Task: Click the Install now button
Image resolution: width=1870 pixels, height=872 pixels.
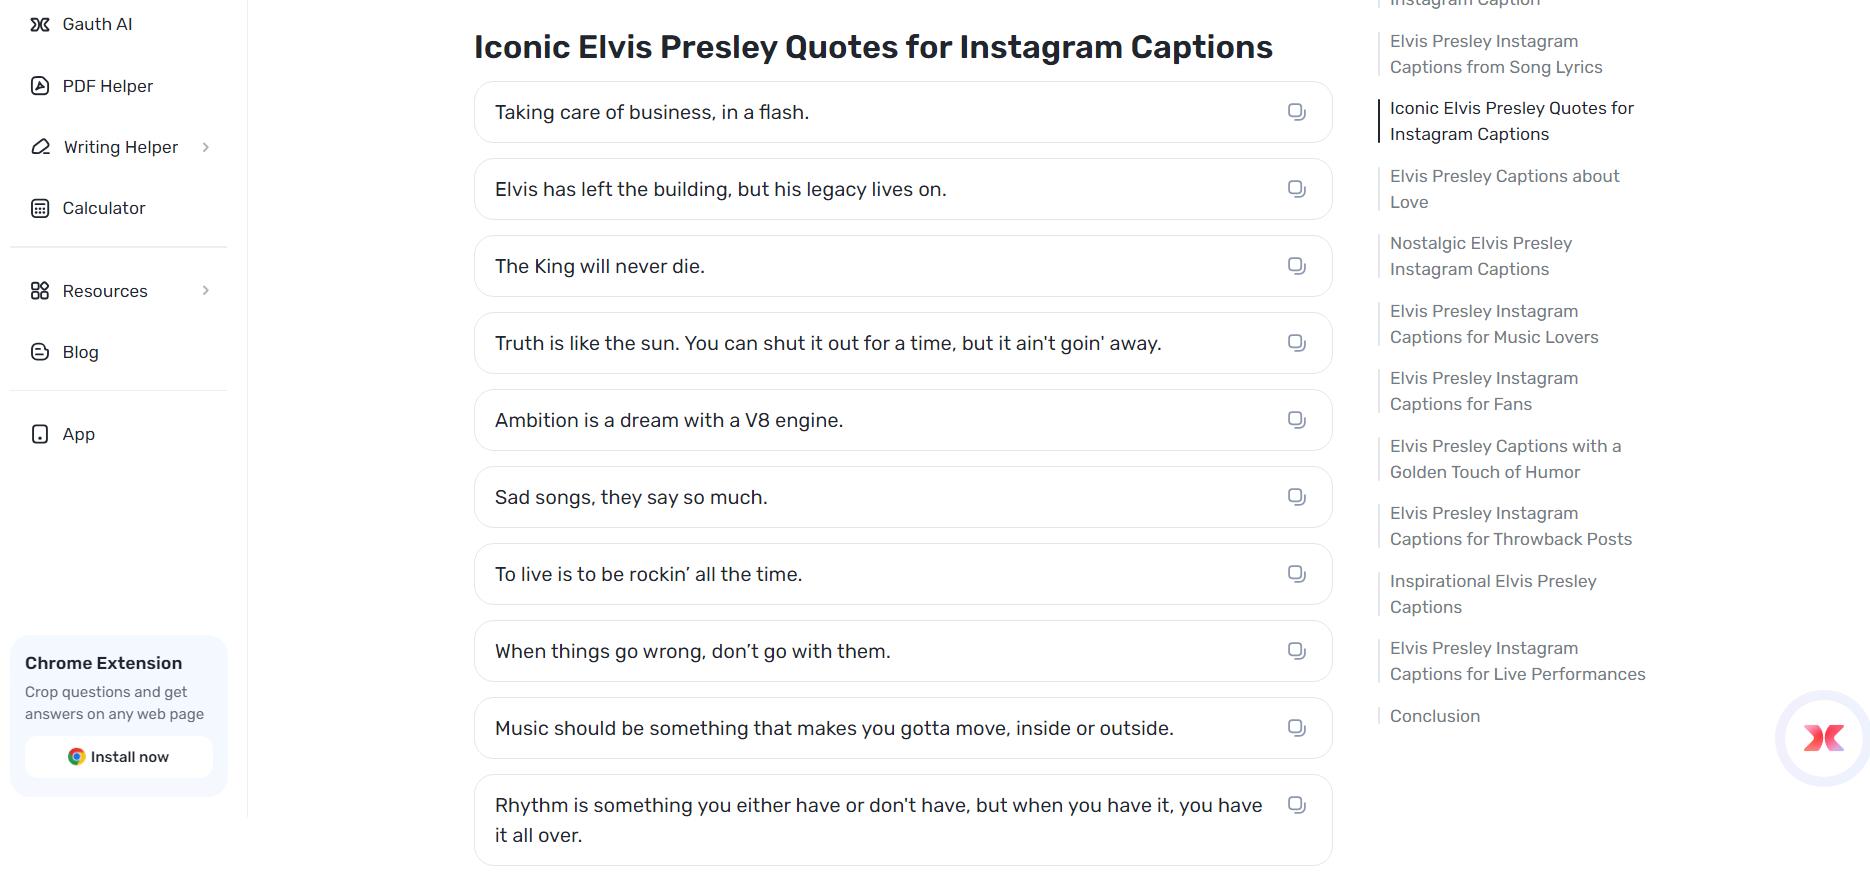Action: point(117,757)
